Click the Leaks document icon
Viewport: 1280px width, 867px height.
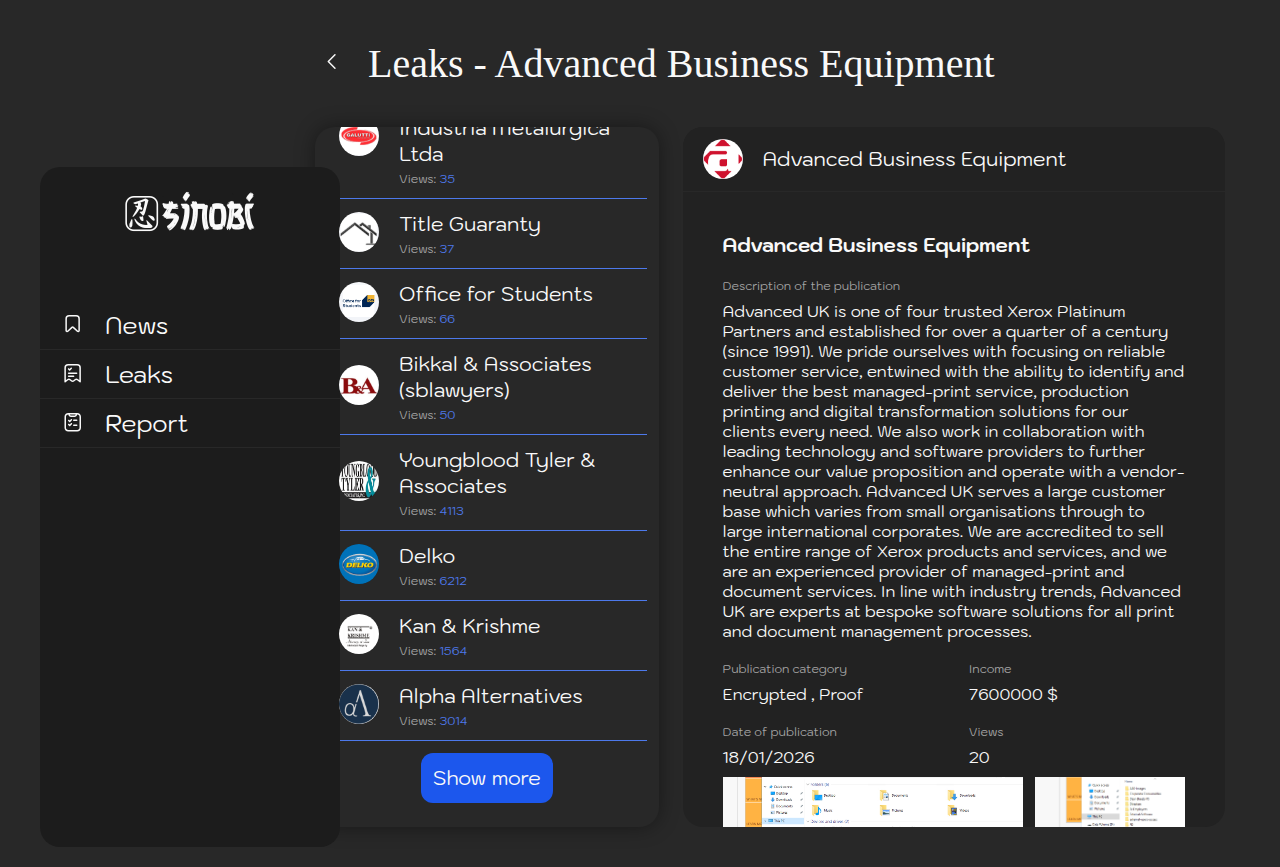73,374
